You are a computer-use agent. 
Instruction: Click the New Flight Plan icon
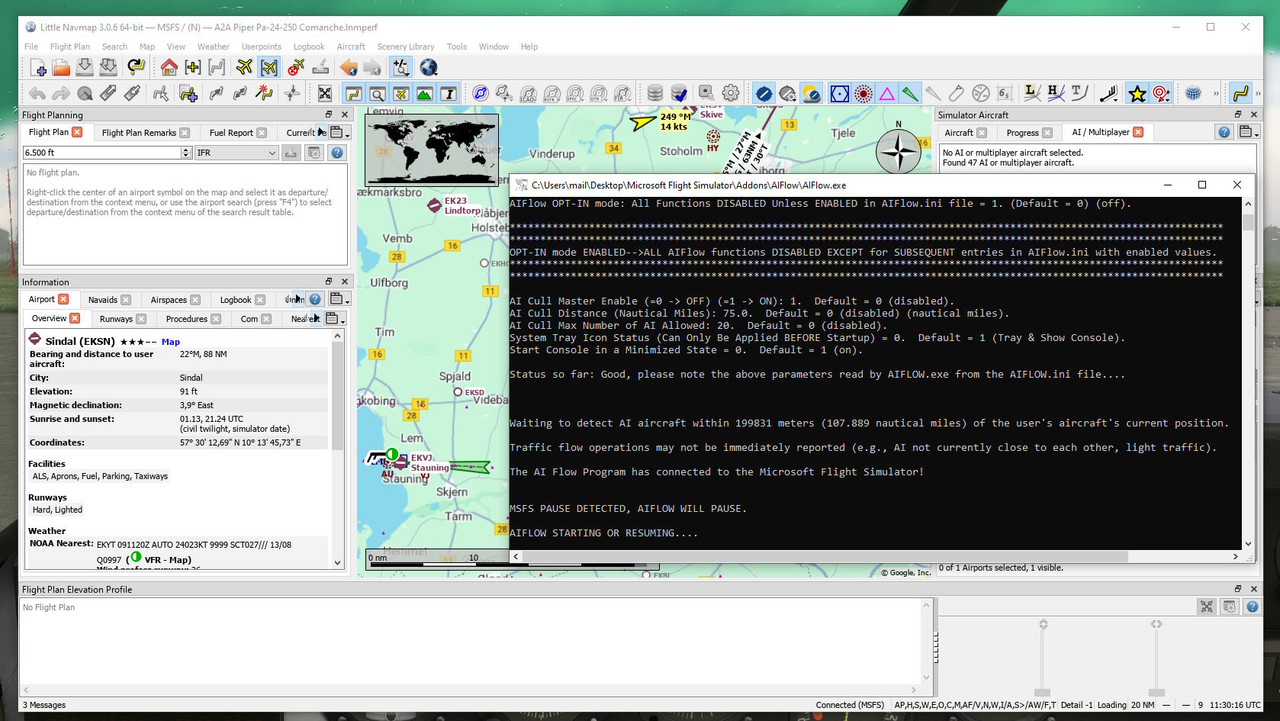[38, 67]
